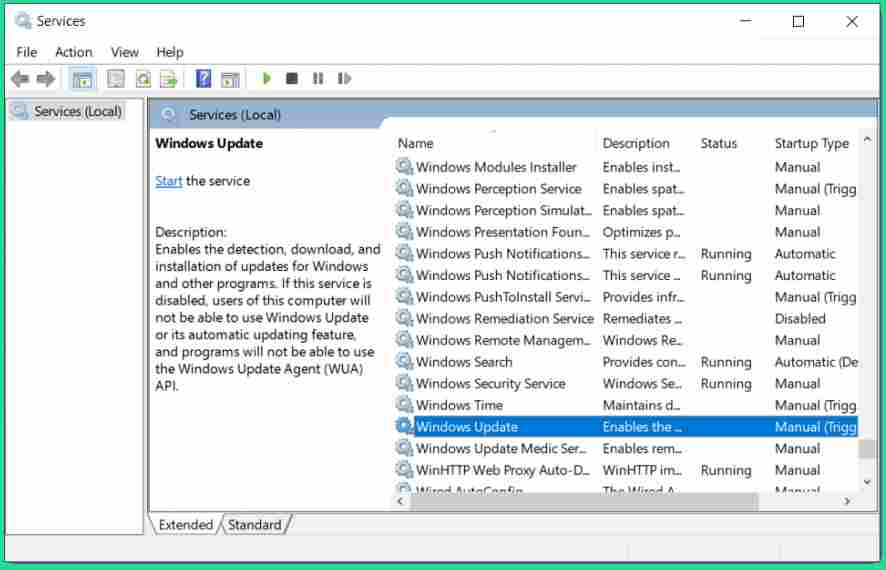Screen dimensions: 886x570
Task: Go forward with the toolbar Forward arrow
Action: pos(46,79)
